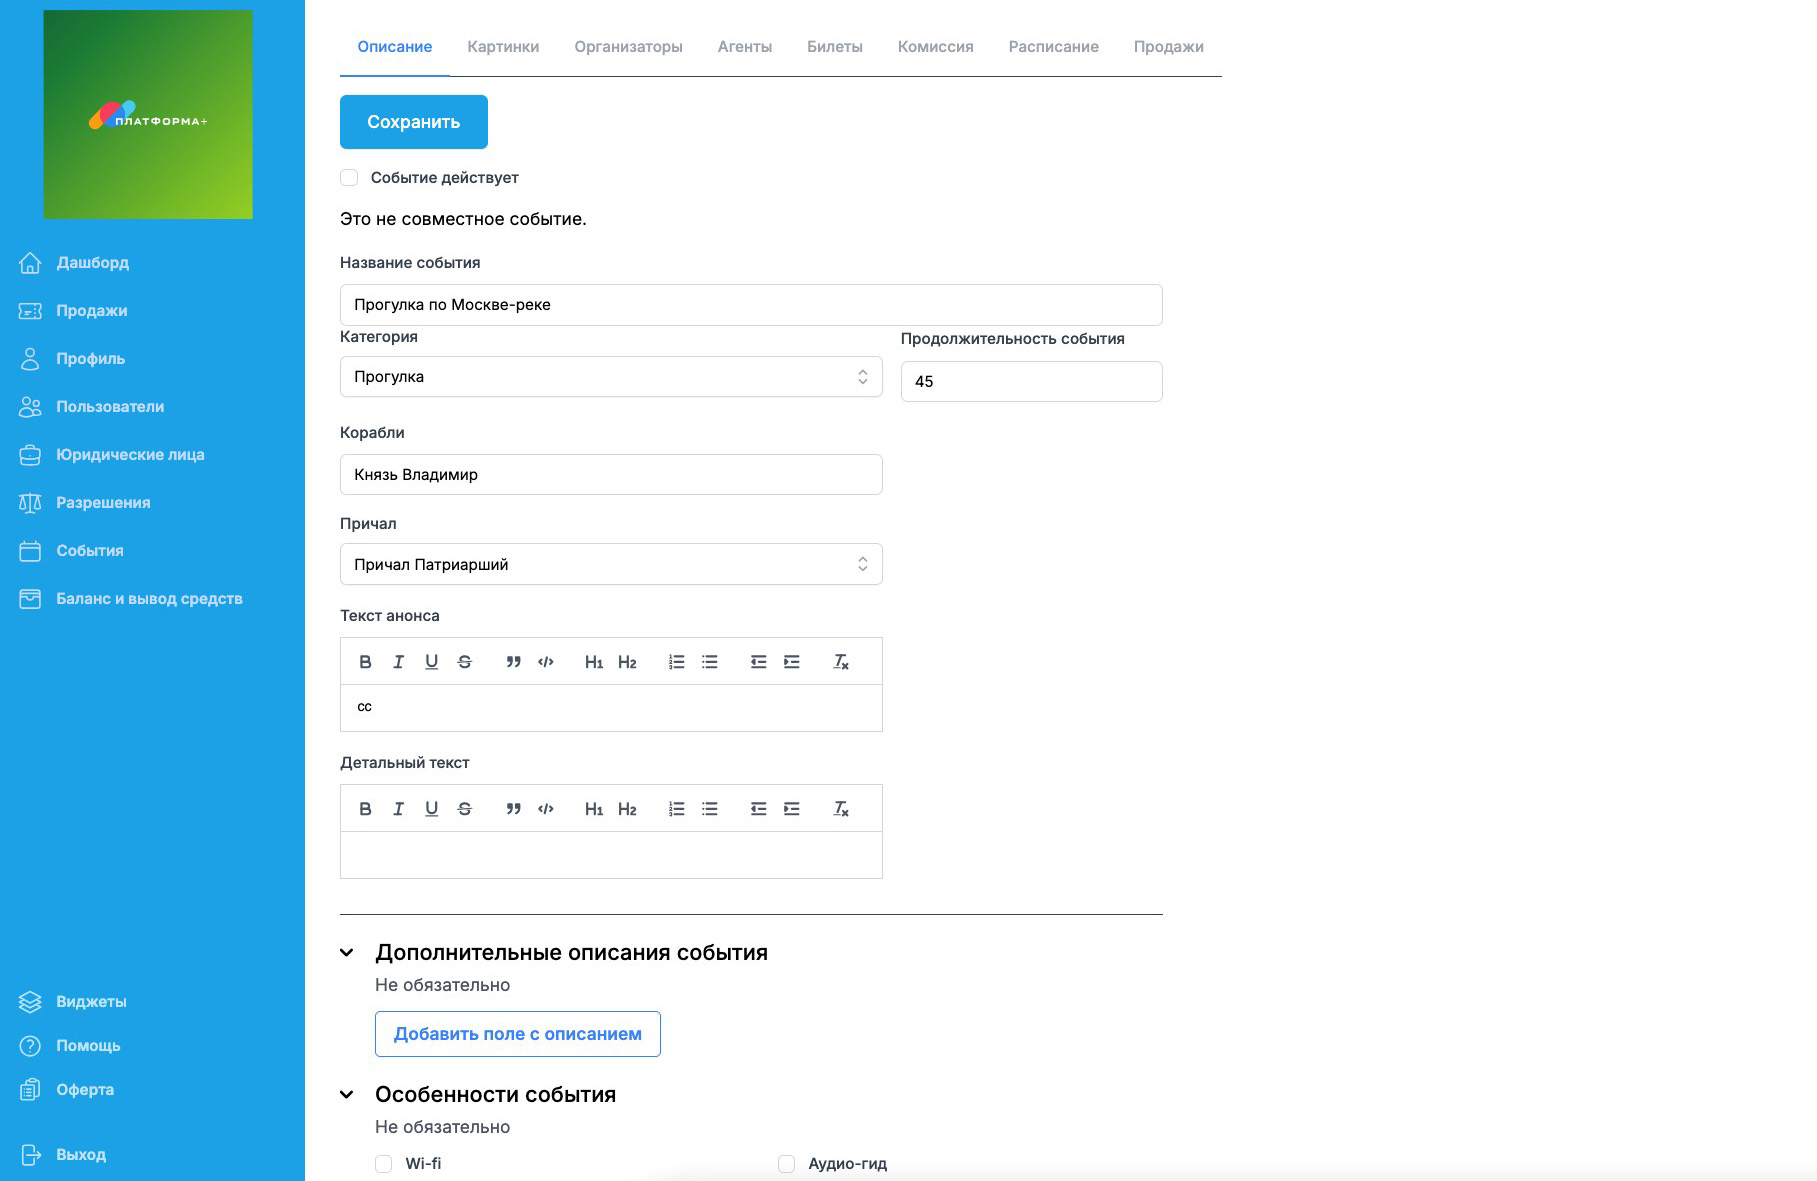The width and height of the screenshot is (1817, 1181).
Task: Collapse Дополнительные описания события section
Action: tap(347, 953)
